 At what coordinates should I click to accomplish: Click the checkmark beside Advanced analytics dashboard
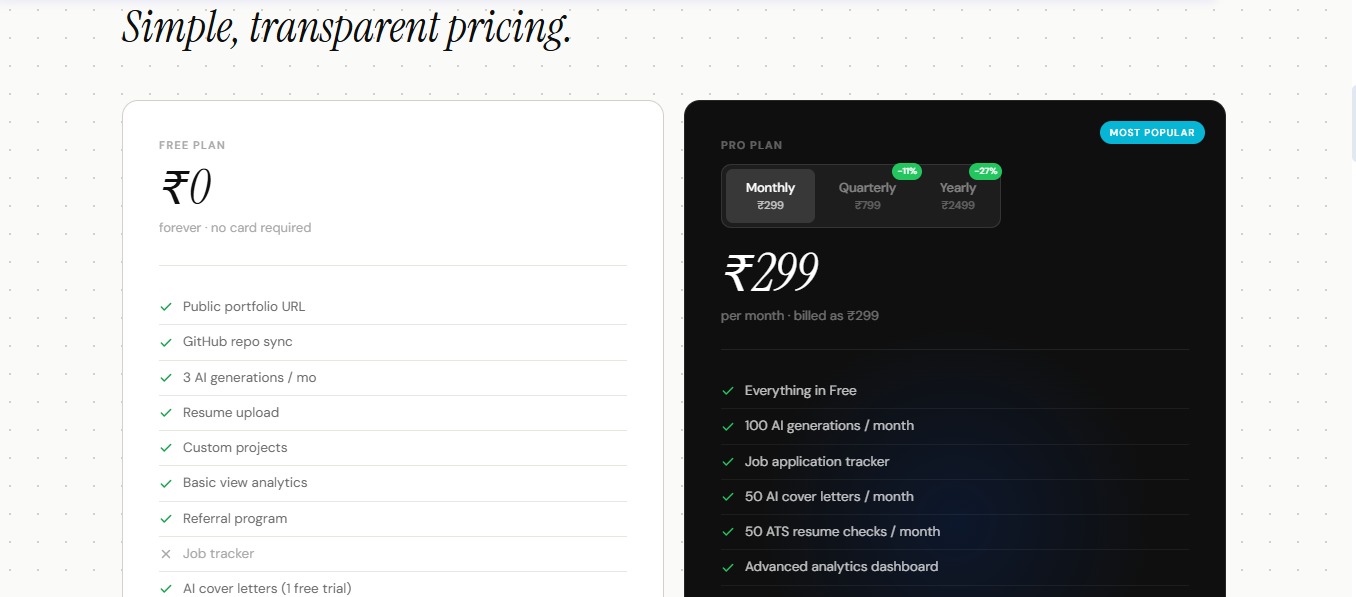point(728,567)
